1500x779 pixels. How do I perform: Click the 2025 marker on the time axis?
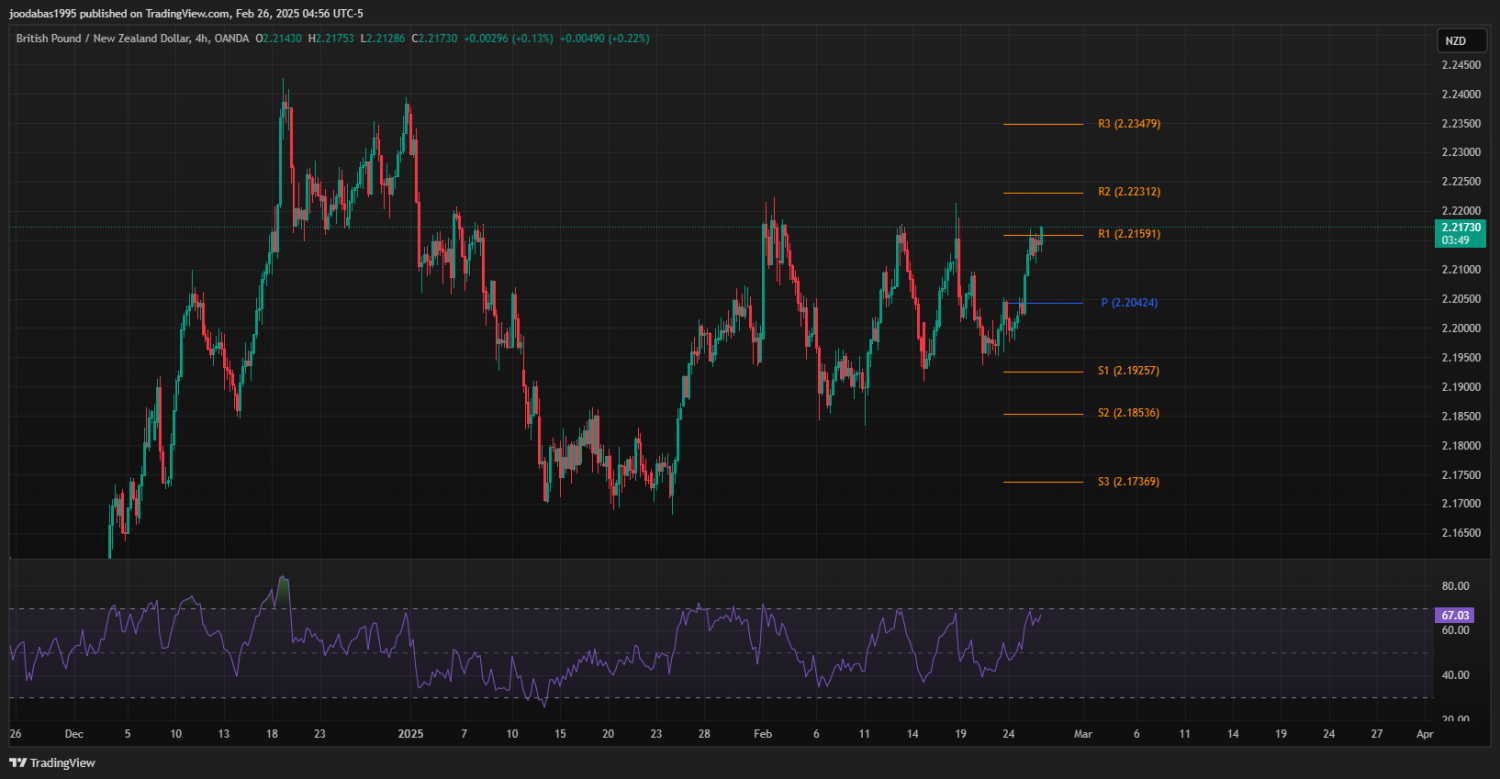(411, 733)
